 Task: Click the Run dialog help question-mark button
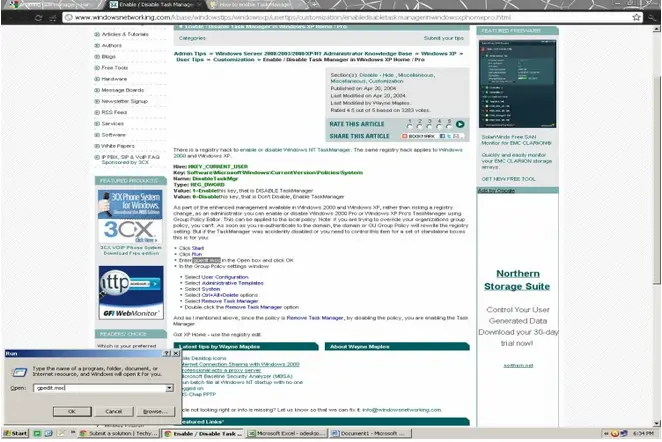click(167, 353)
